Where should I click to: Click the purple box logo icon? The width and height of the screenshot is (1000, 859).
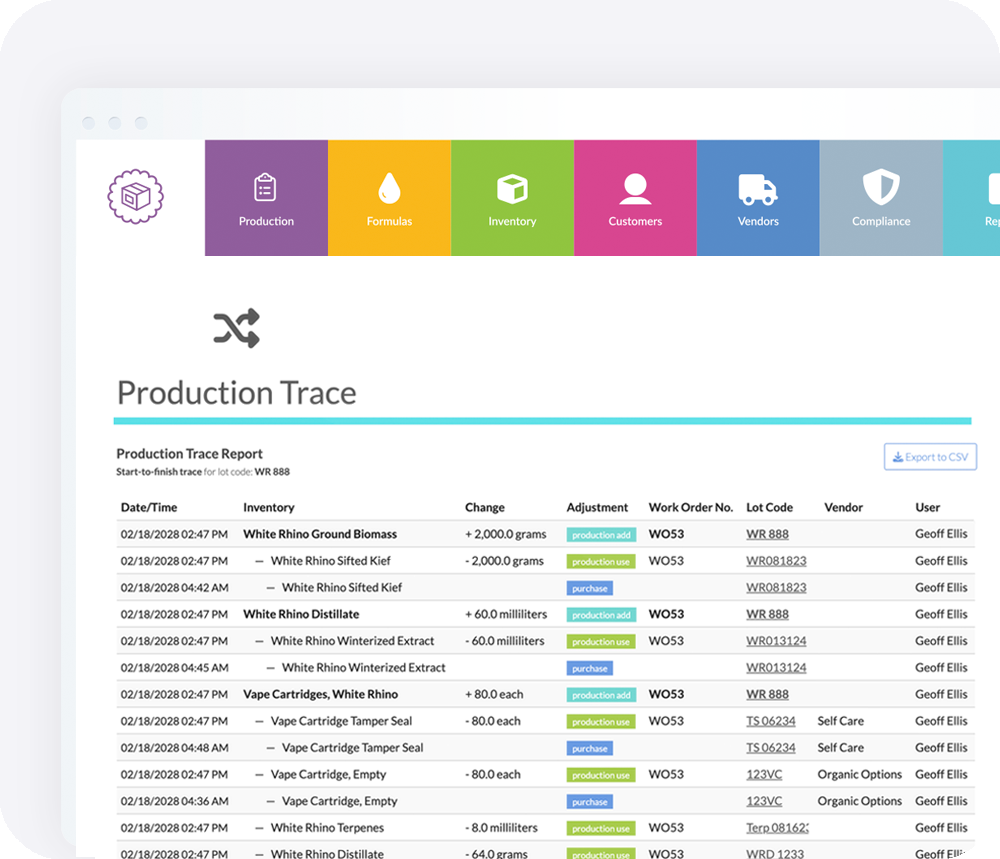pos(135,196)
